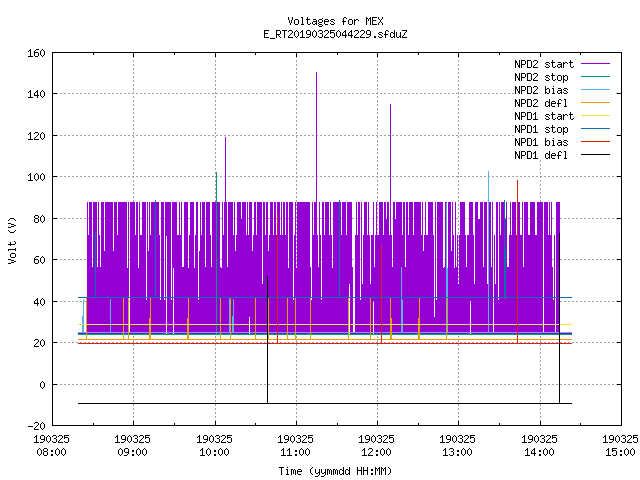Click the NPD2 defl orange legend line
This screenshot has width=640, height=480.
595,103
